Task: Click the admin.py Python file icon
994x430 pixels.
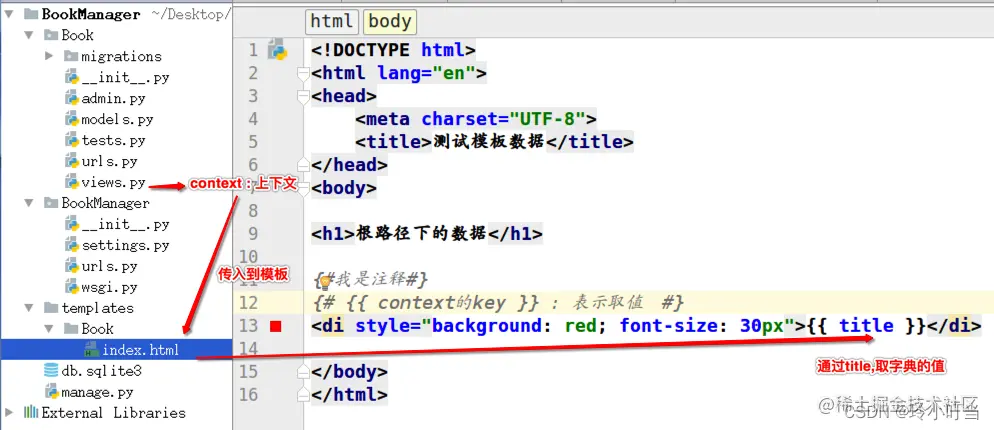Action: click(x=71, y=98)
